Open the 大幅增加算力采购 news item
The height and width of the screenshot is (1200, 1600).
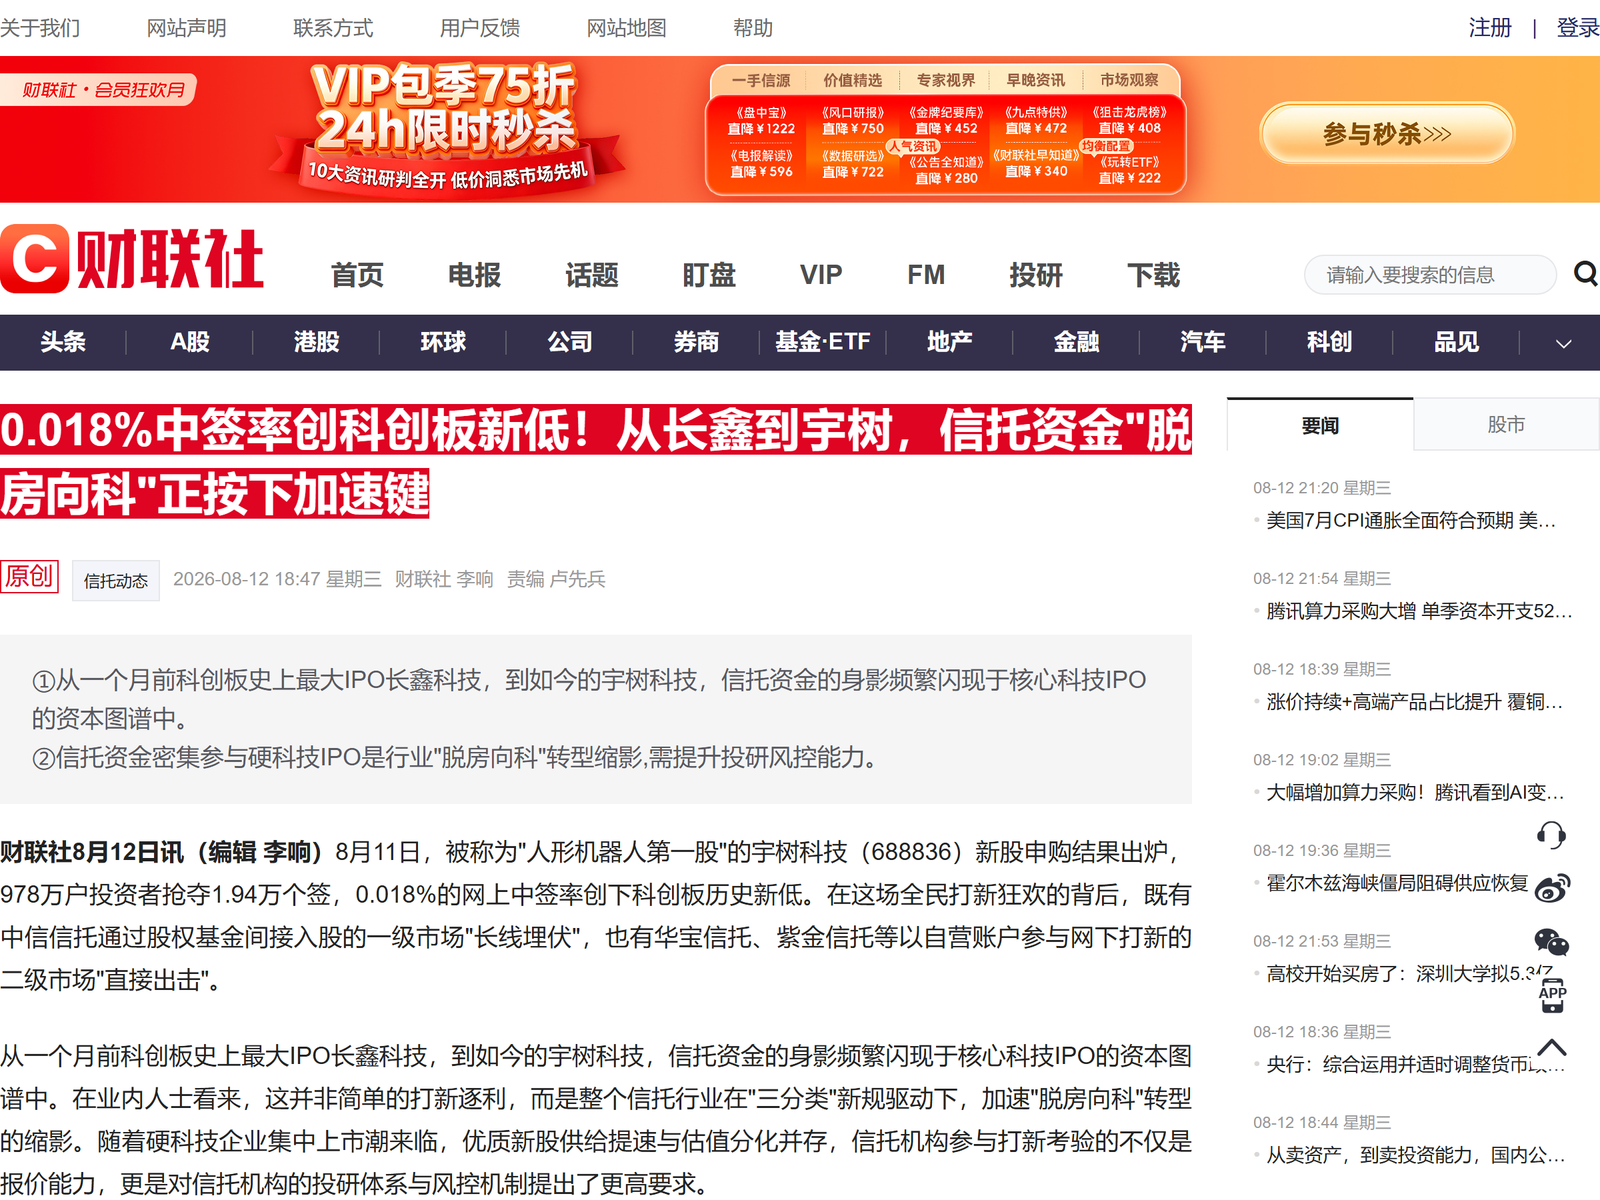tap(1415, 792)
